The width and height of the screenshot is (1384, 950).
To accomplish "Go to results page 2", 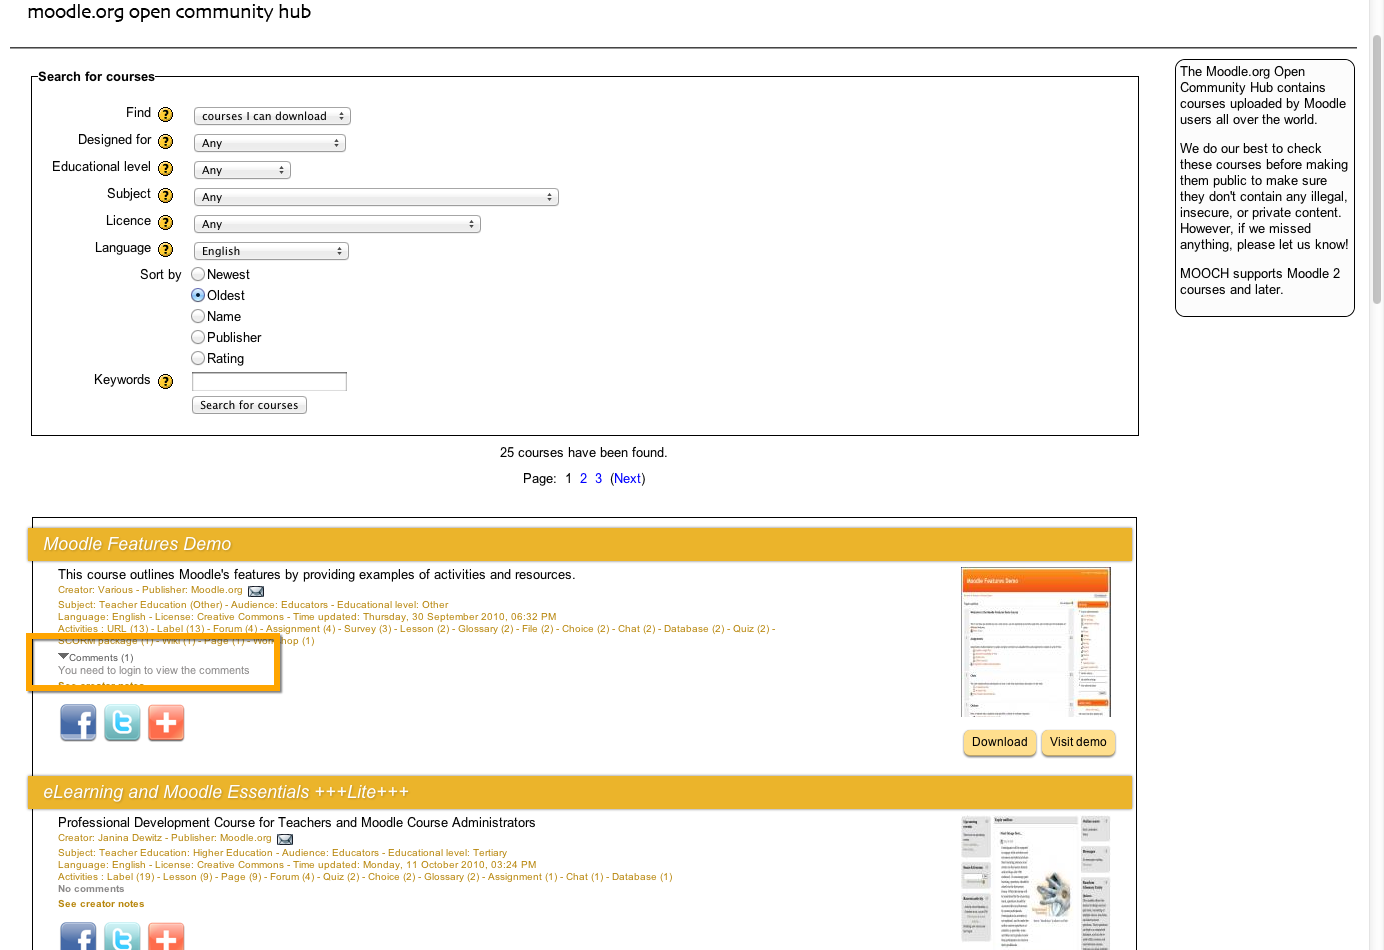I will [583, 479].
